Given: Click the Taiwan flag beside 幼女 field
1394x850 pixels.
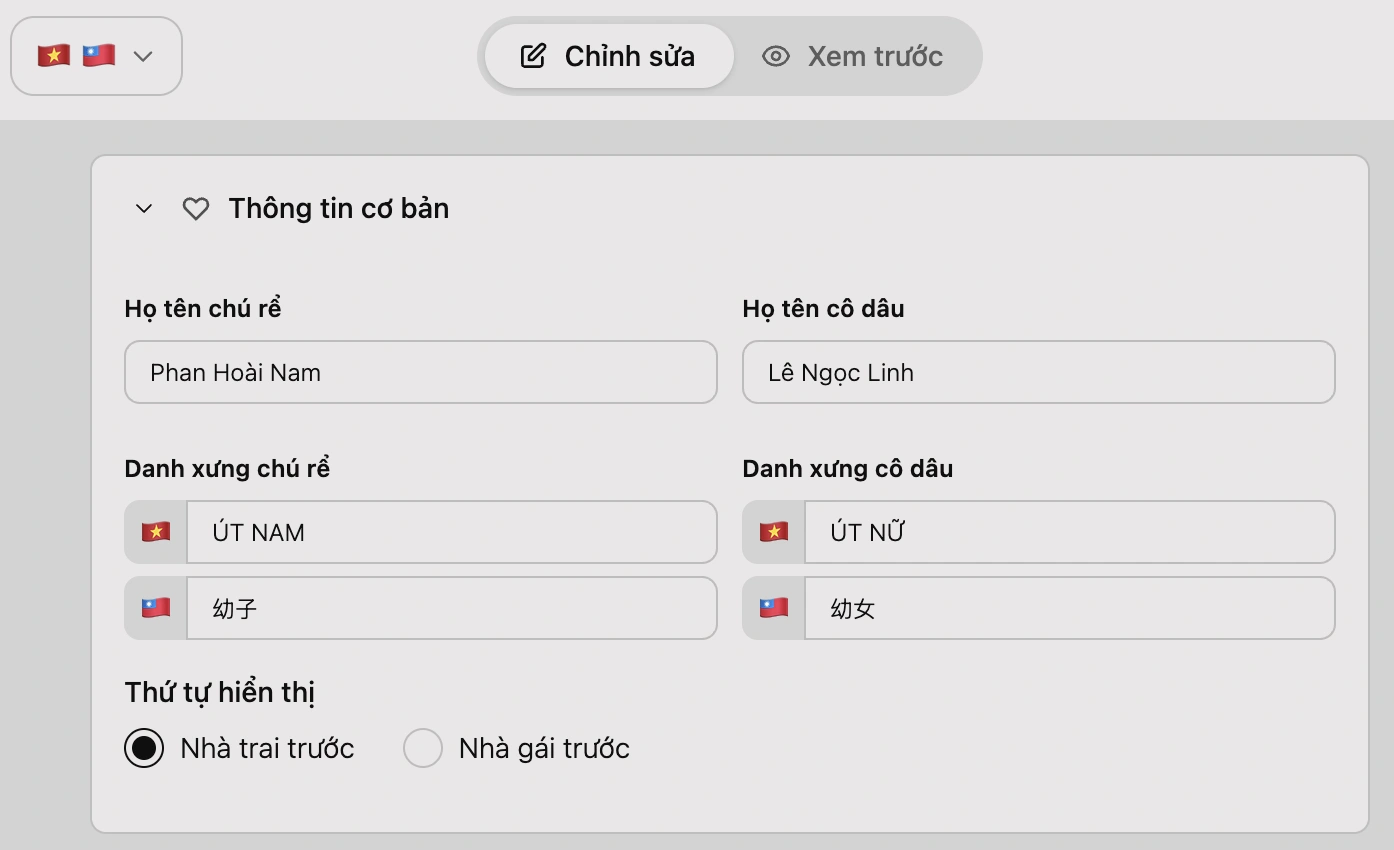Looking at the screenshot, I should 772,608.
